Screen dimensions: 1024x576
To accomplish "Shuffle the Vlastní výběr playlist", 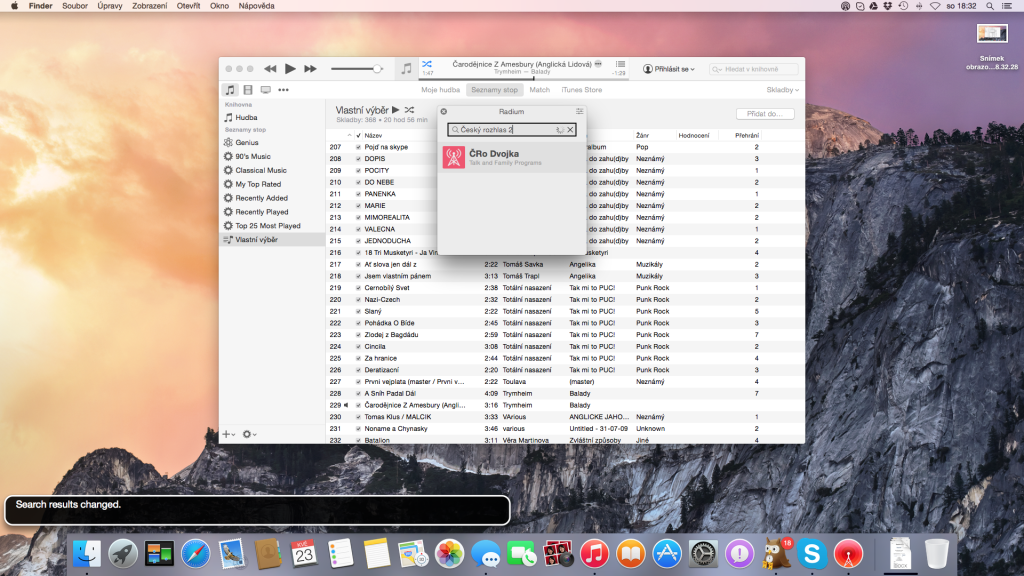I will 409,110.
